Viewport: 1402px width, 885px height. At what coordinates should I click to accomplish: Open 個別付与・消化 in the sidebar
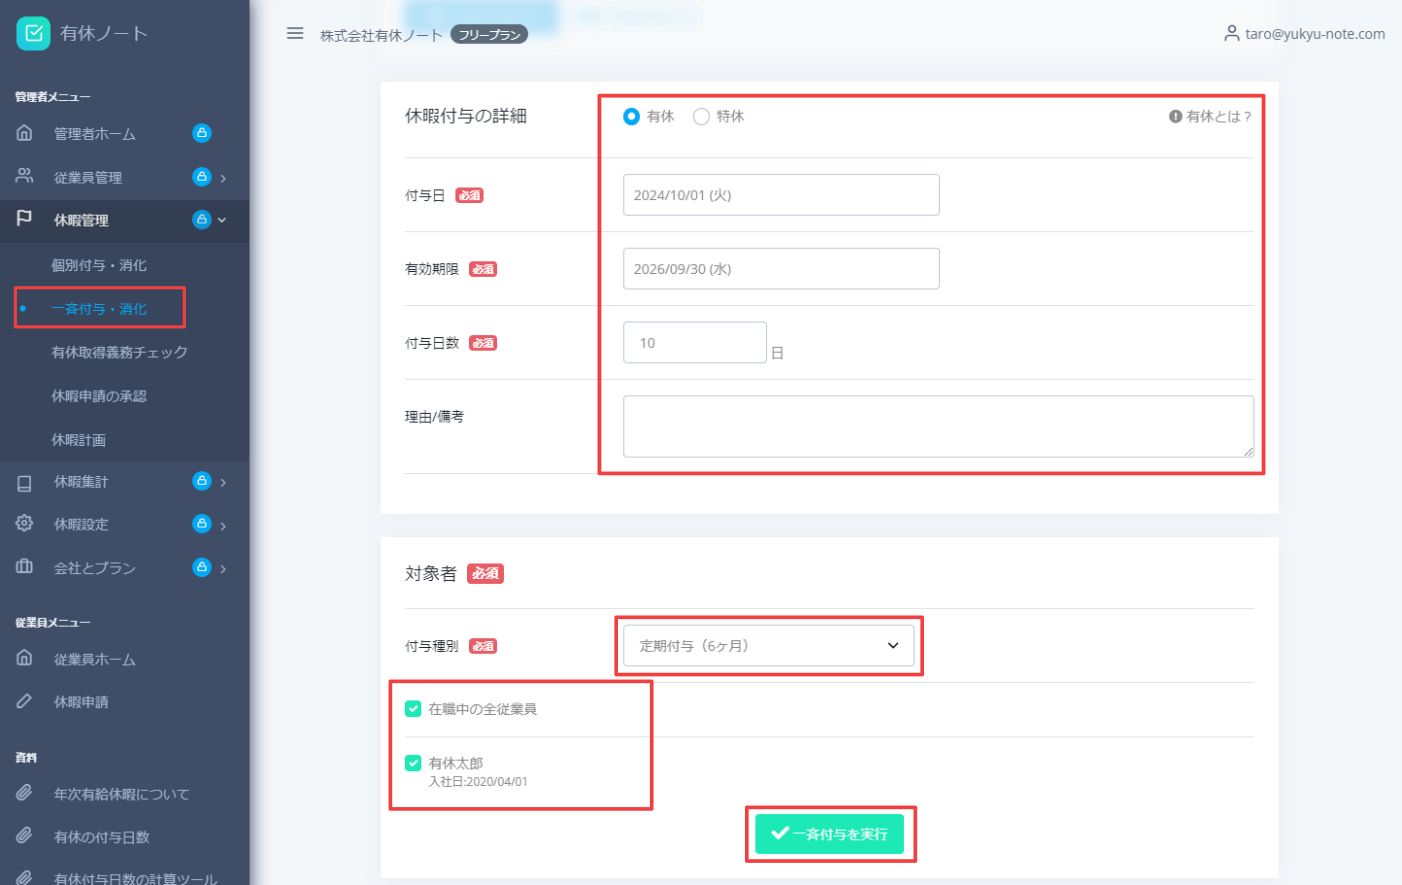[99, 265]
